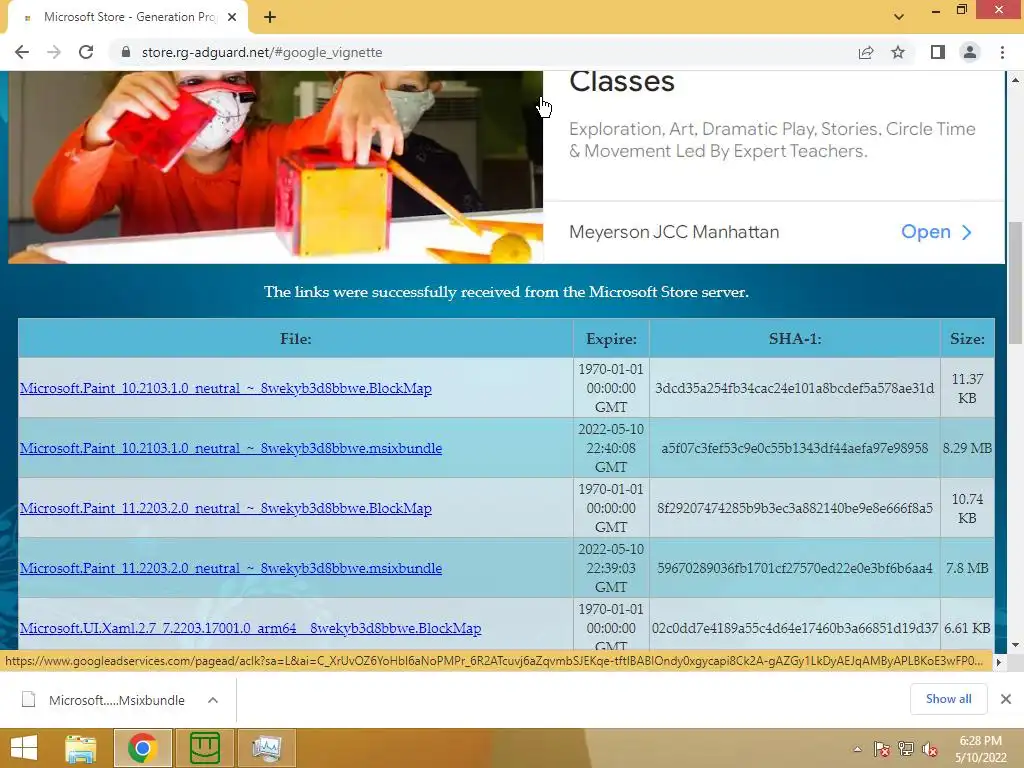Click the Size column header
The height and width of the screenshot is (768, 1024).
(967, 339)
